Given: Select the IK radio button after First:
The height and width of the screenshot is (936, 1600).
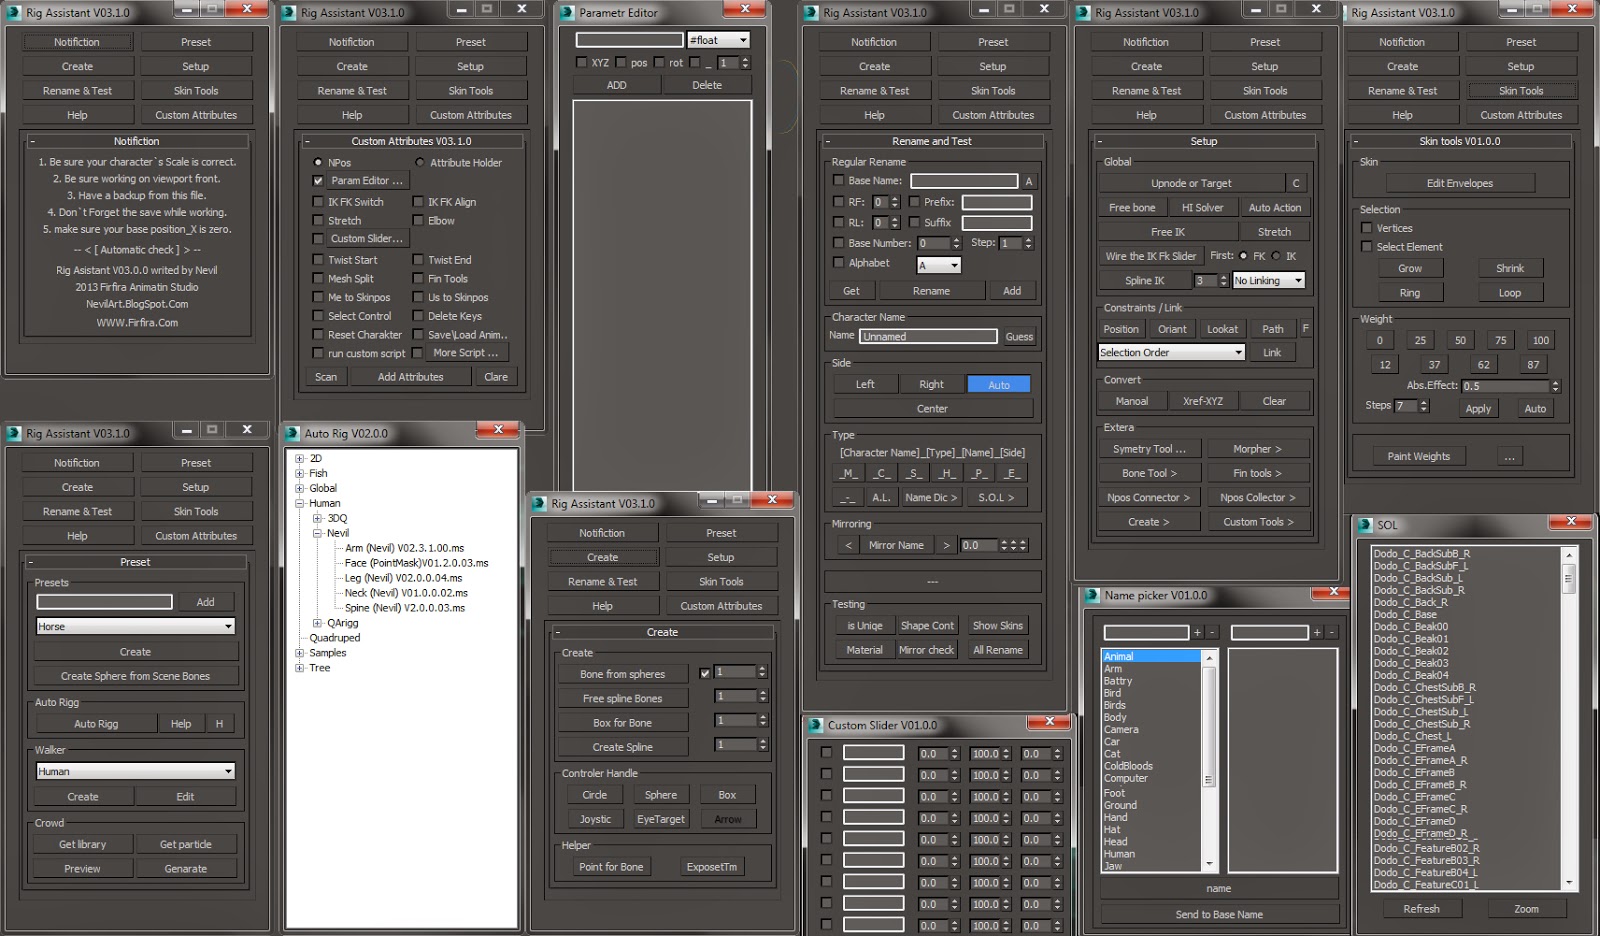Looking at the screenshot, I should point(1276,256).
